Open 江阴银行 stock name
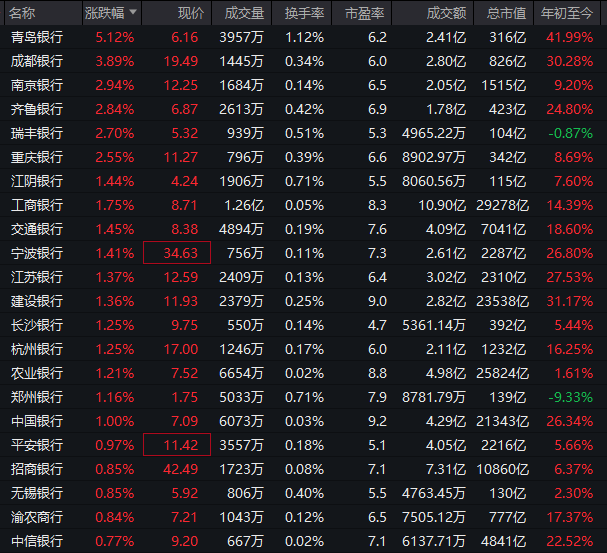Screen dimensions: 607x553 (37, 181)
